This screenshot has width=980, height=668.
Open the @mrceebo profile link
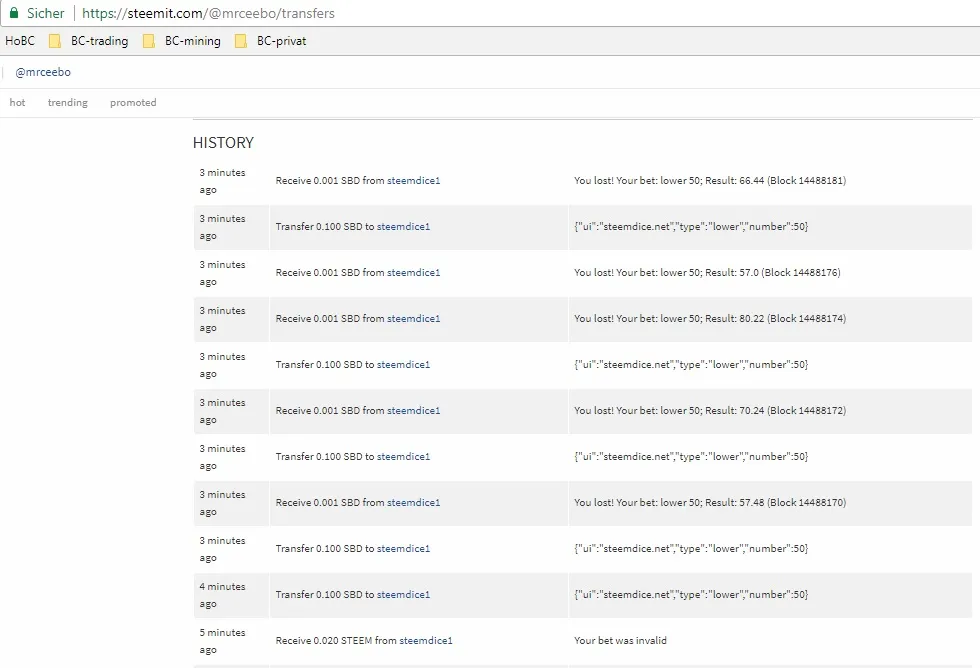42,72
